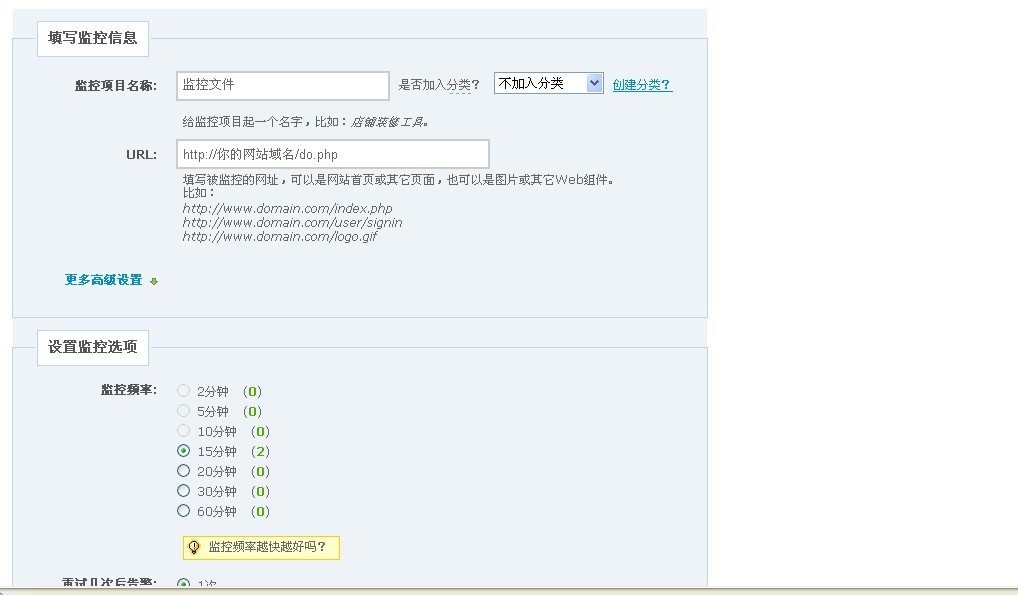Click the green arrow beside 更多高级设置

pos(154,281)
